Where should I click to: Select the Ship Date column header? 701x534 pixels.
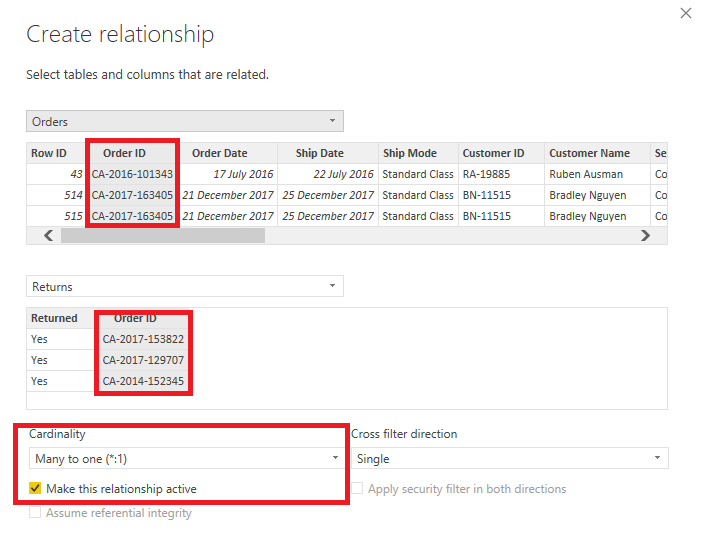[319, 153]
